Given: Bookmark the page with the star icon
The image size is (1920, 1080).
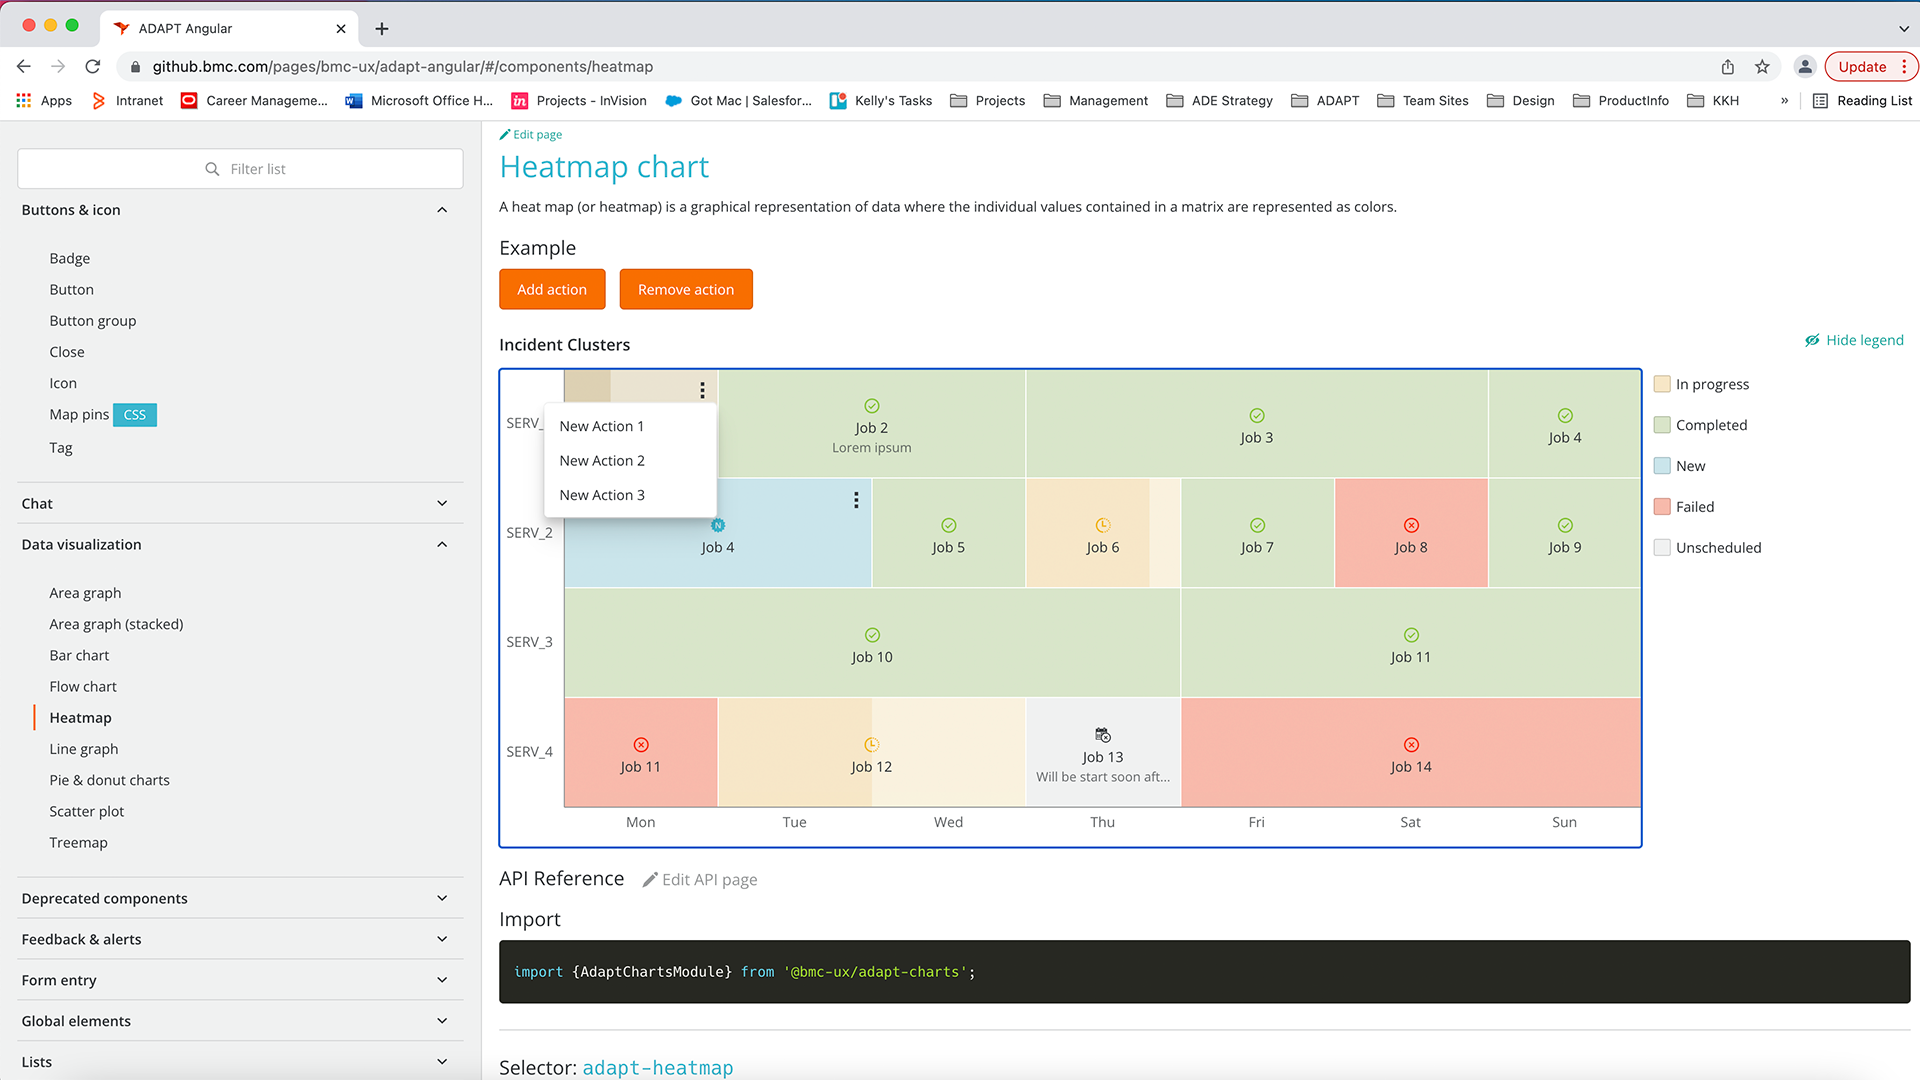Looking at the screenshot, I should (1762, 67).
